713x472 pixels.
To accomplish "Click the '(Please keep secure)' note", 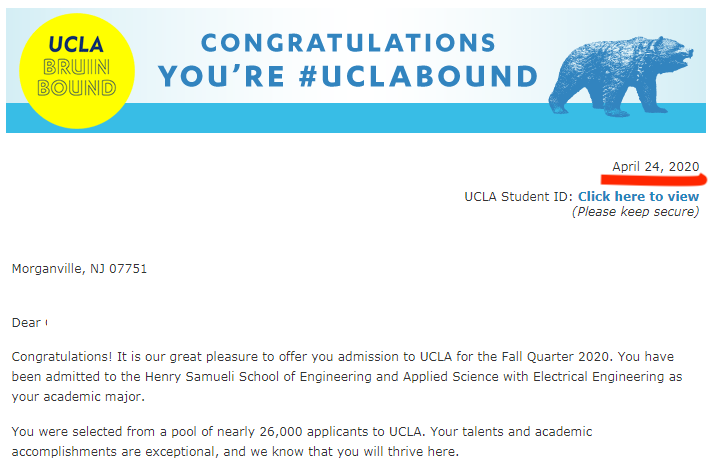I will (x=635, y=212).
